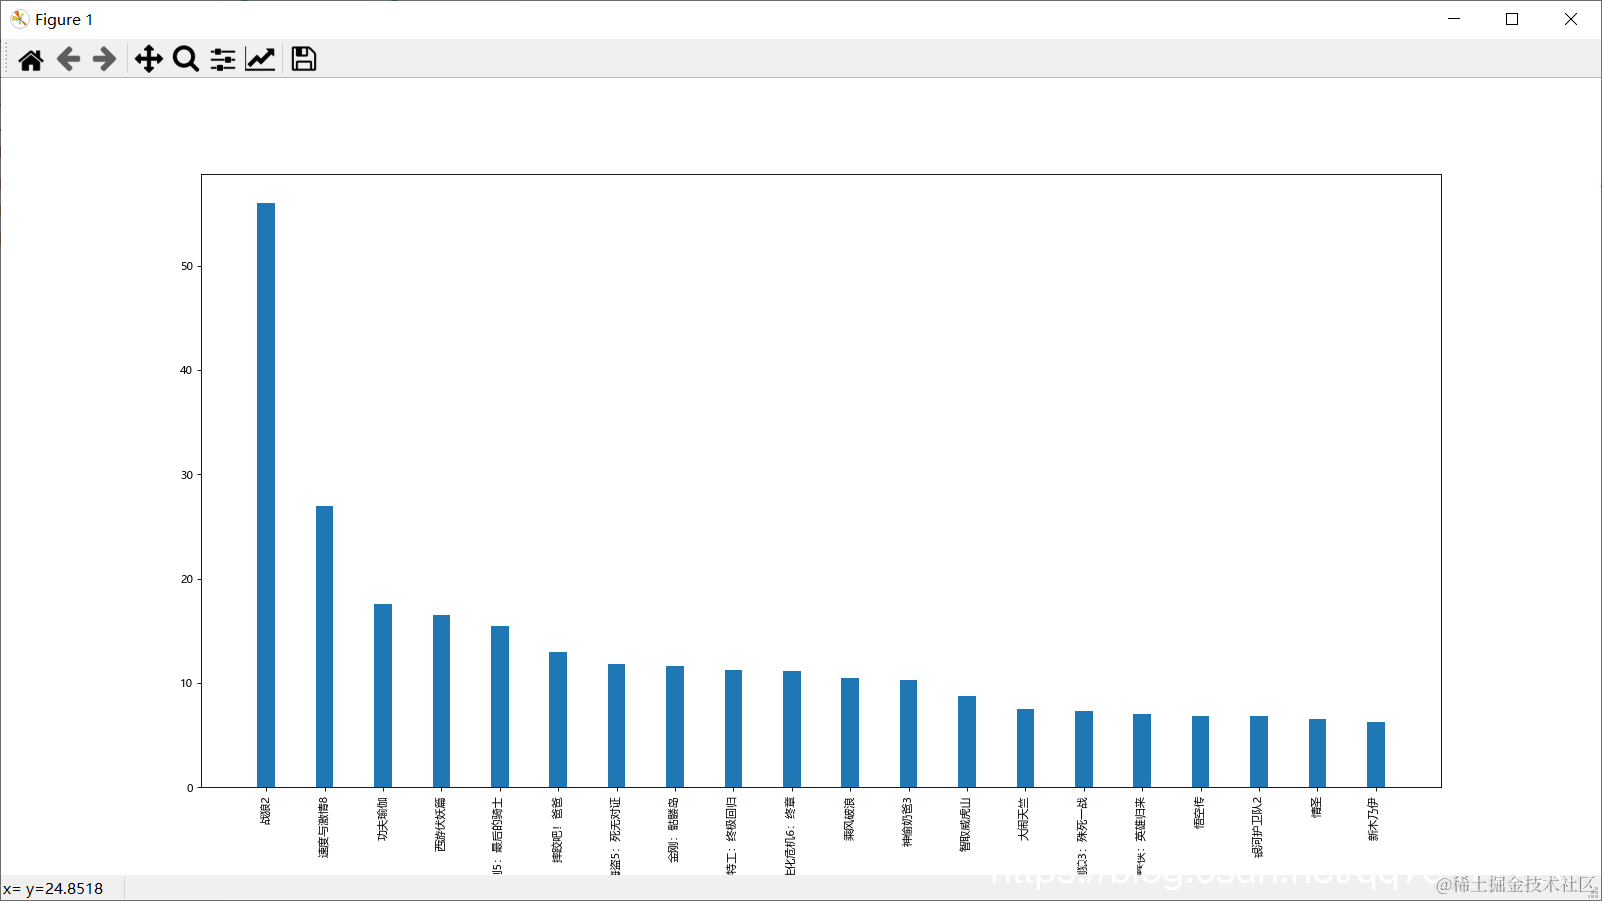Go forward to next view

point(104,60)
